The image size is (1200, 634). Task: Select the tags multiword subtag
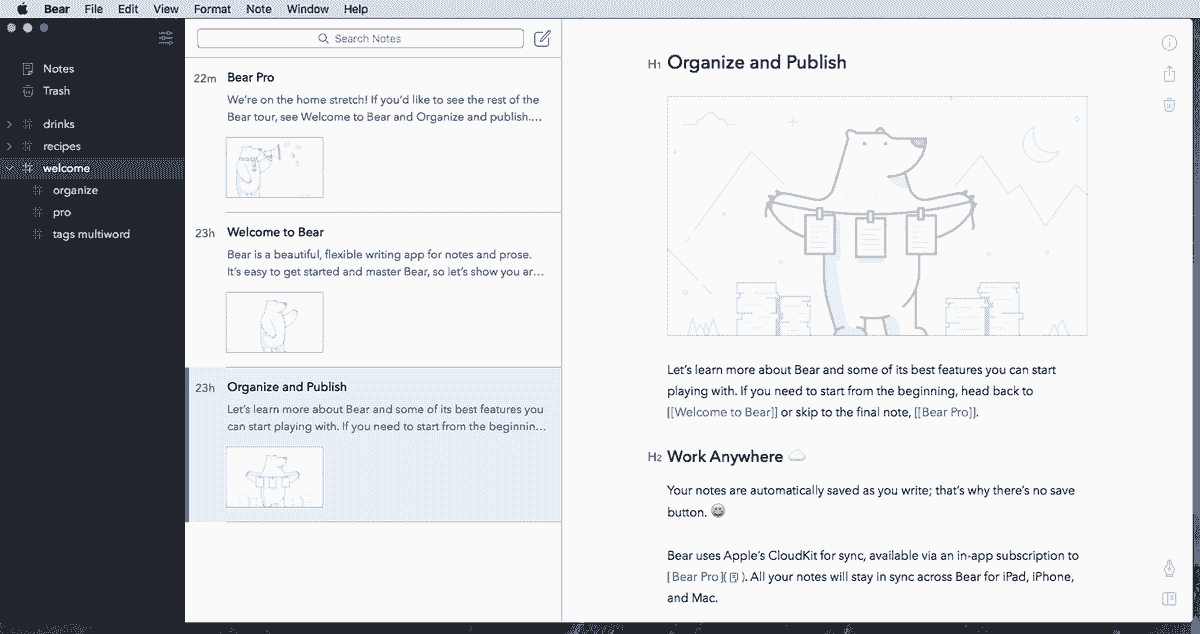pos(92,234)
